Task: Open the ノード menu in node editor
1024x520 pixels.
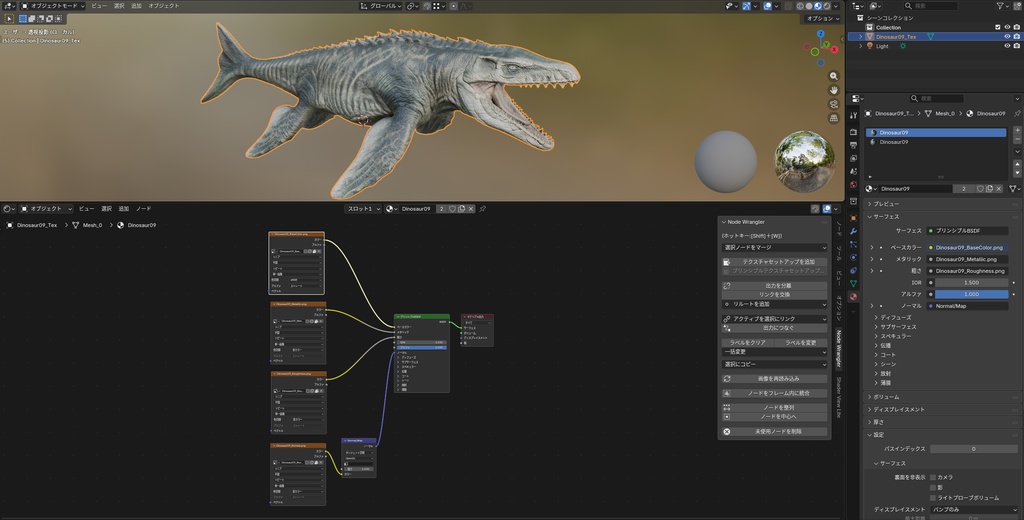Action: (143, 209)
